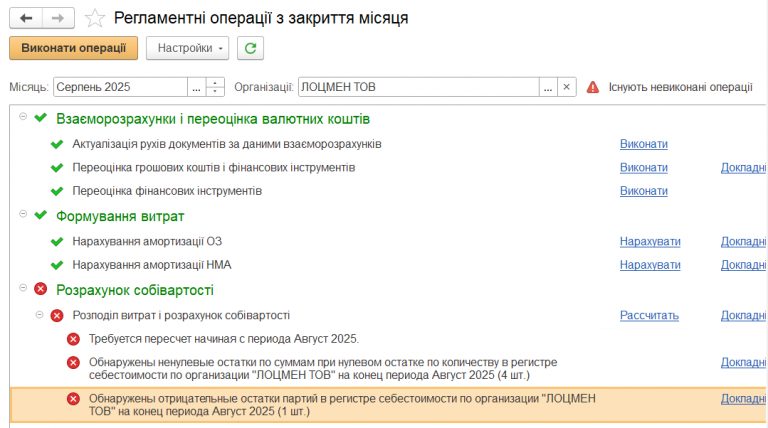Open month selection via ellipsis button

coord(196,87)
